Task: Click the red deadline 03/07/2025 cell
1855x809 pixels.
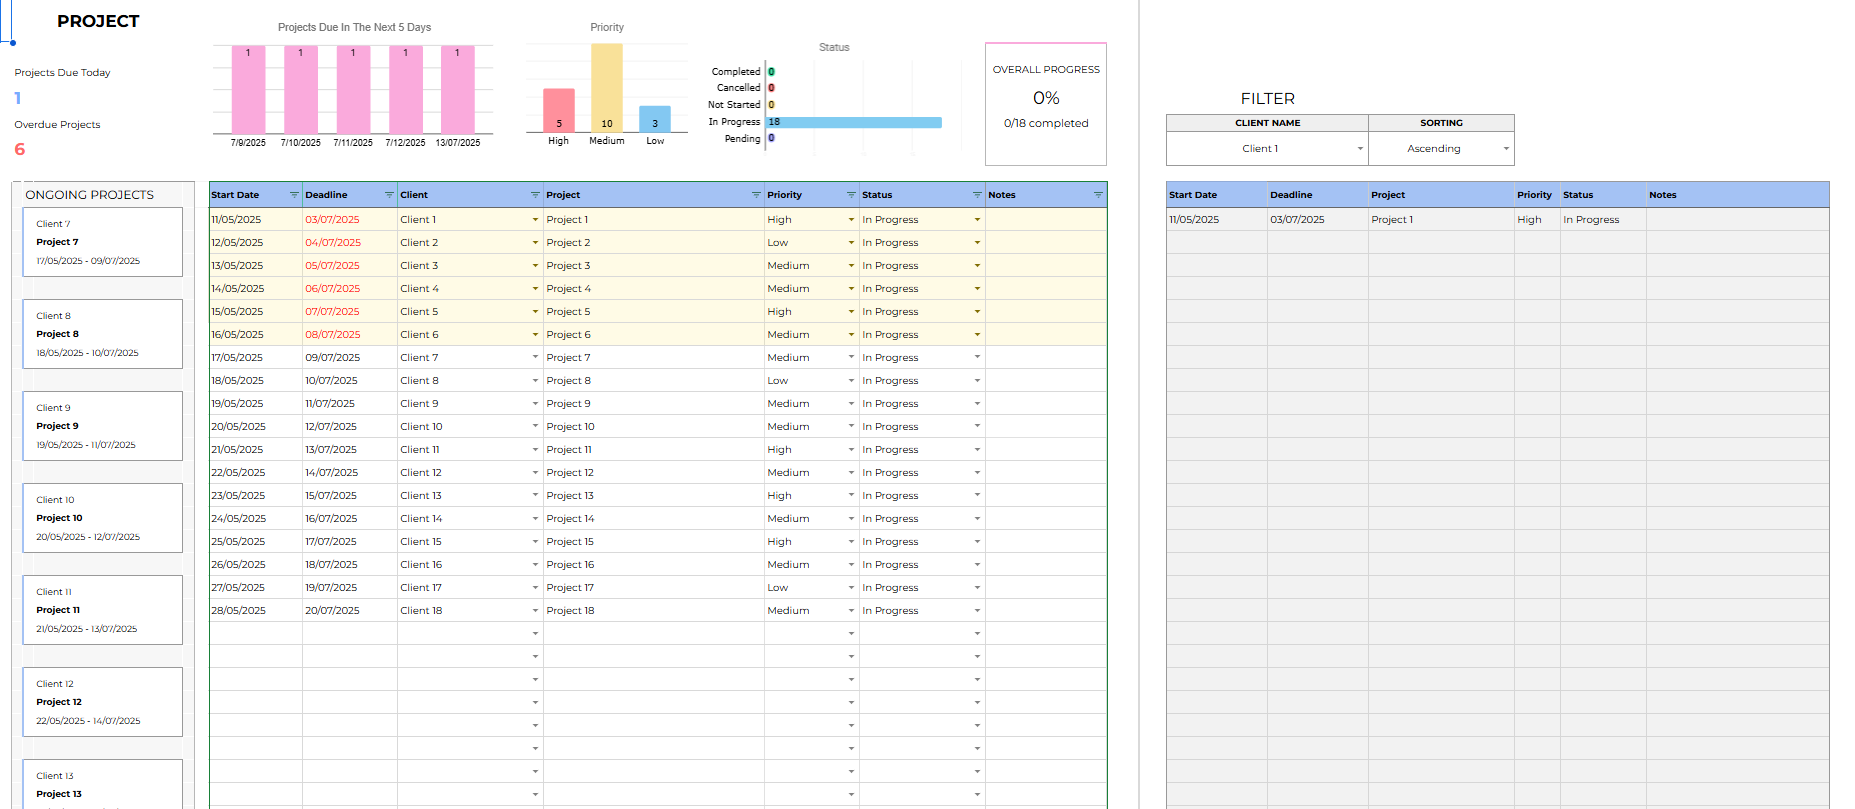Action: click(x=332, y=220)
